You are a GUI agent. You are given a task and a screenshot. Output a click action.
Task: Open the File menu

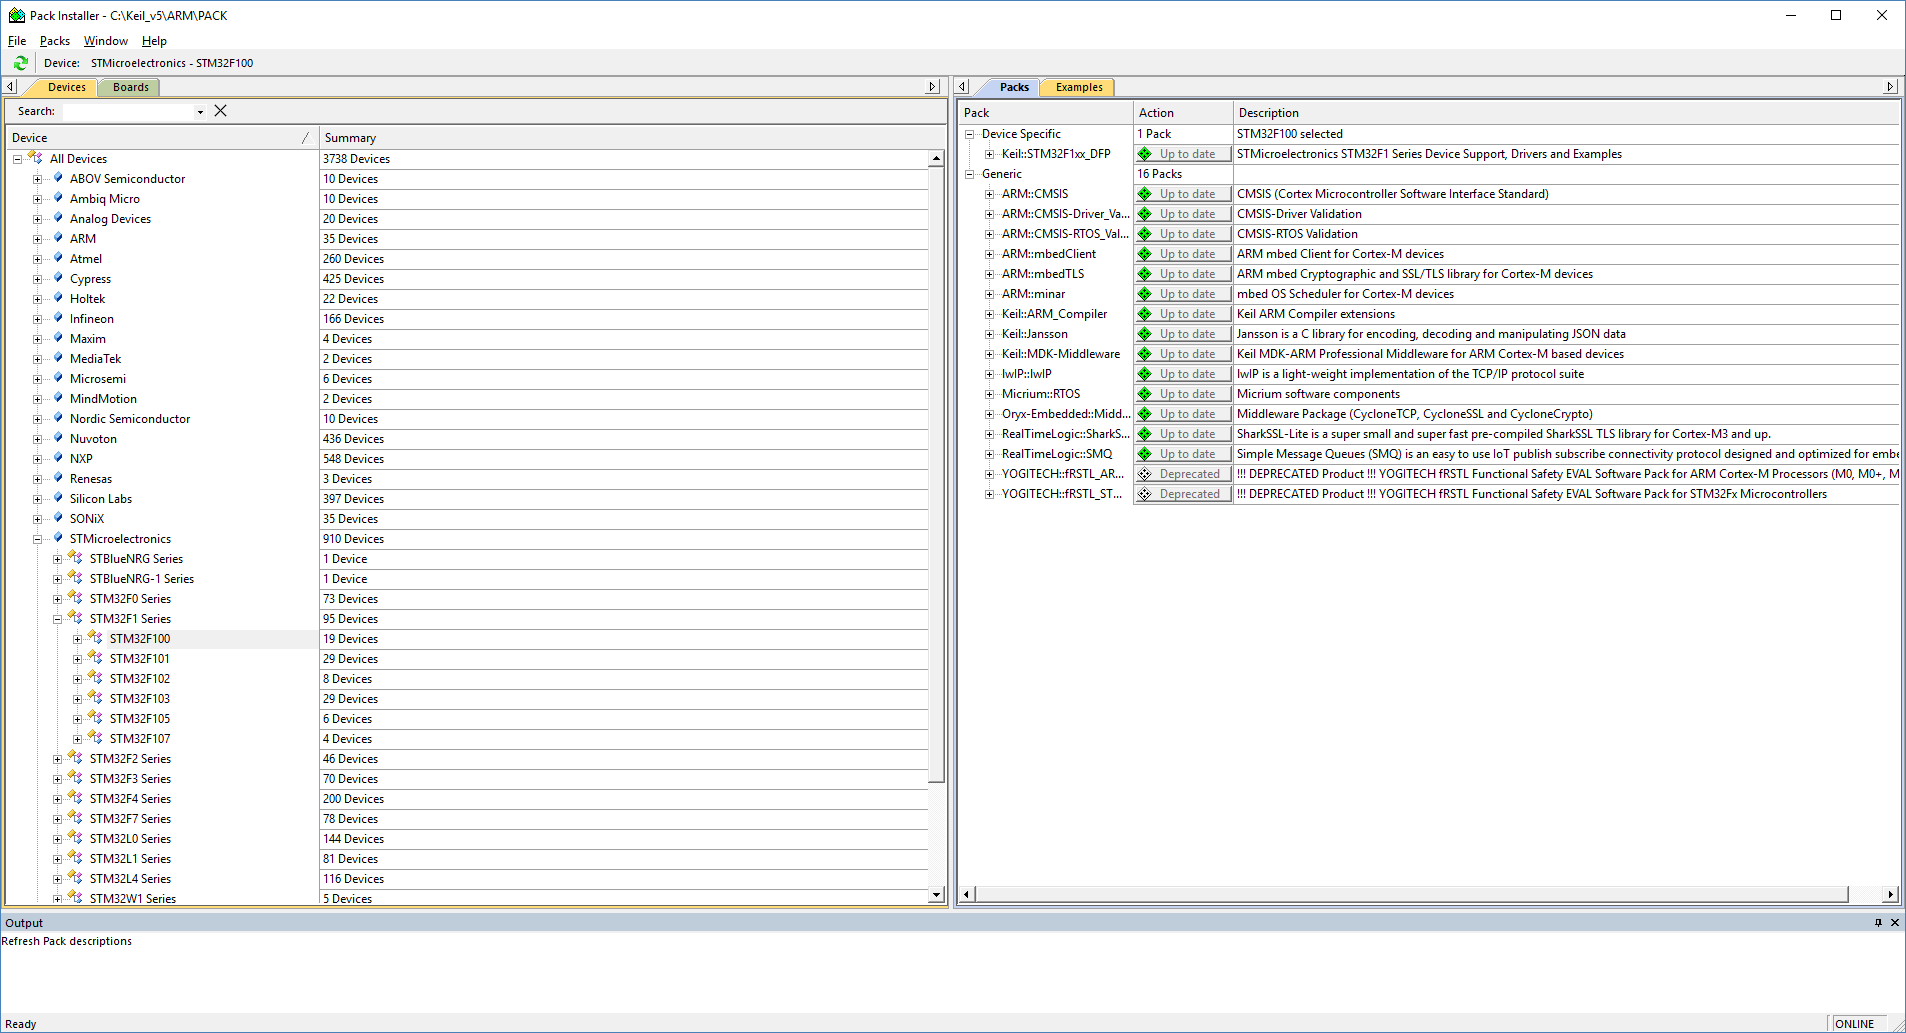[17, 41]
